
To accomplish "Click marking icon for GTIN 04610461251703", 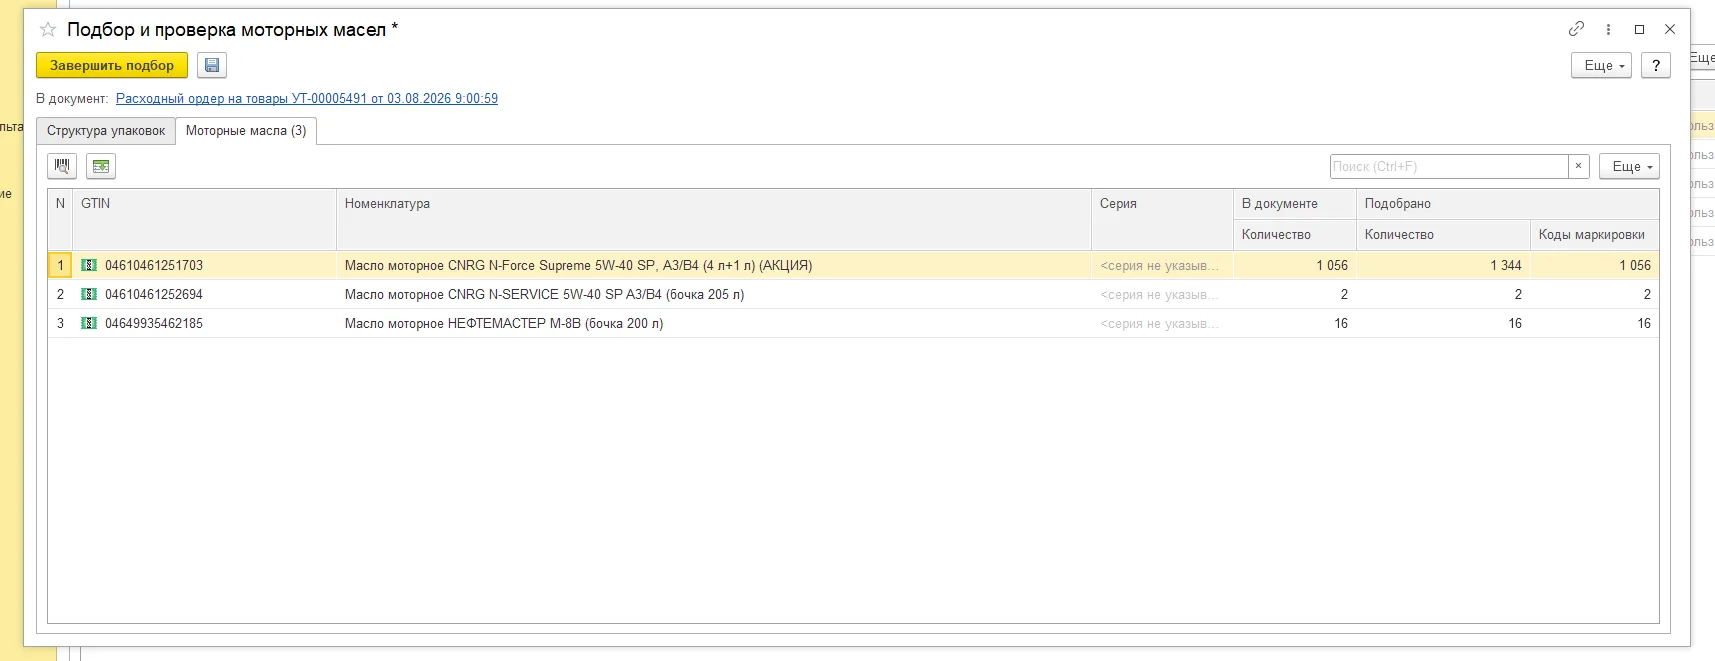I will click(89, 265).
